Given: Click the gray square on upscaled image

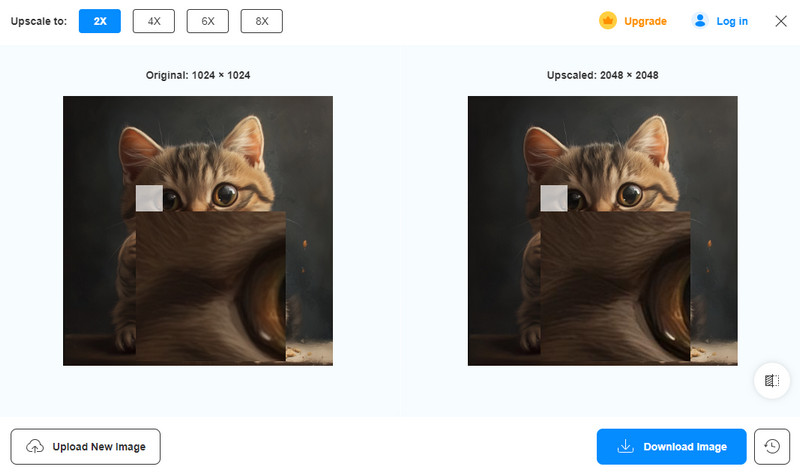Looking at the screenshot, I should (554, 198).
